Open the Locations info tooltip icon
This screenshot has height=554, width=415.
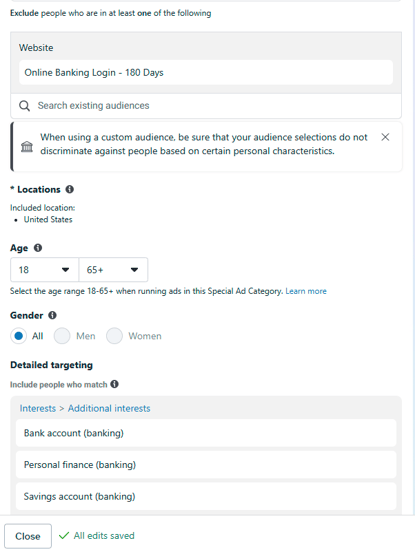point(70,189)
